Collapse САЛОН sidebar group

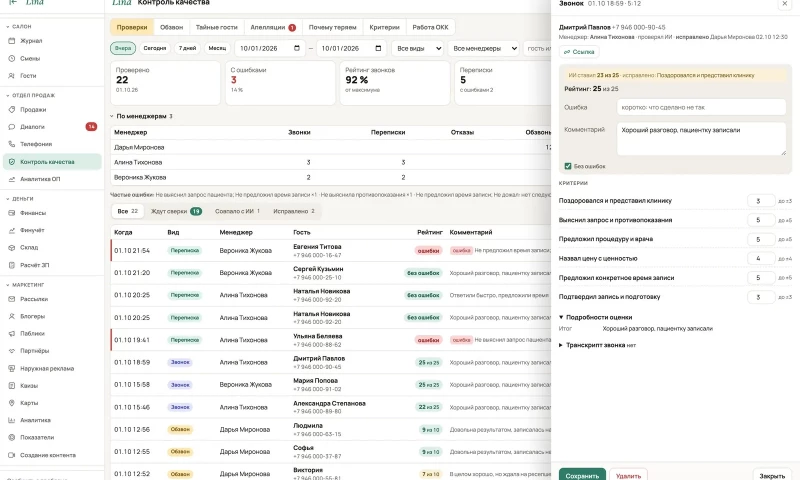pos(19,27)
